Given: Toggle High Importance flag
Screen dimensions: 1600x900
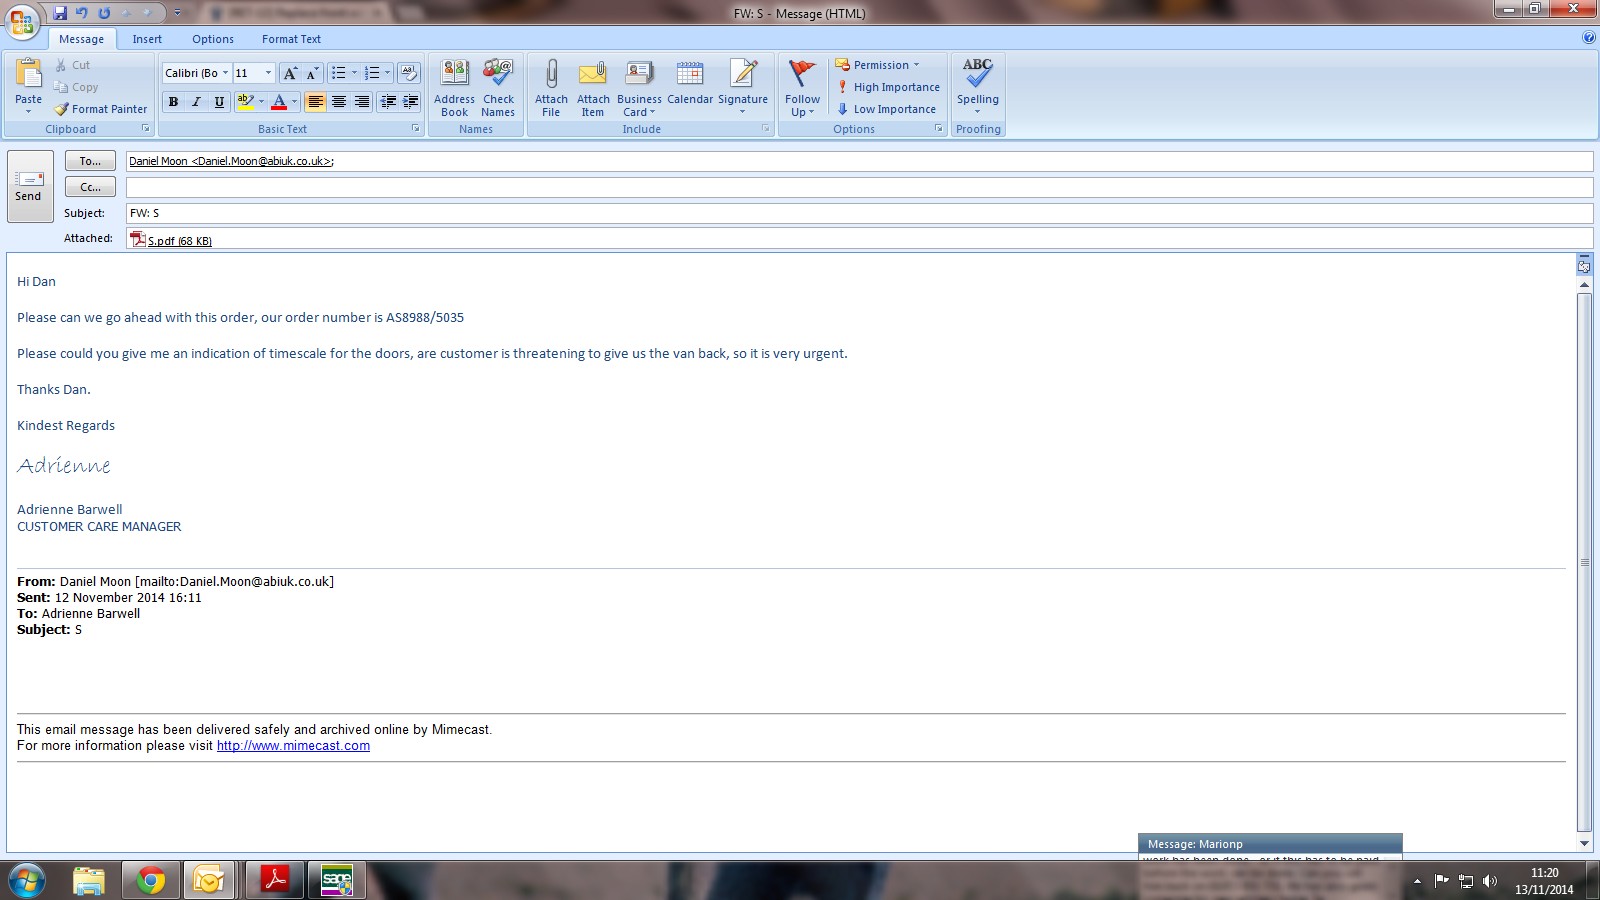Looking at the screenshot, I should click(x=888, y=87).
